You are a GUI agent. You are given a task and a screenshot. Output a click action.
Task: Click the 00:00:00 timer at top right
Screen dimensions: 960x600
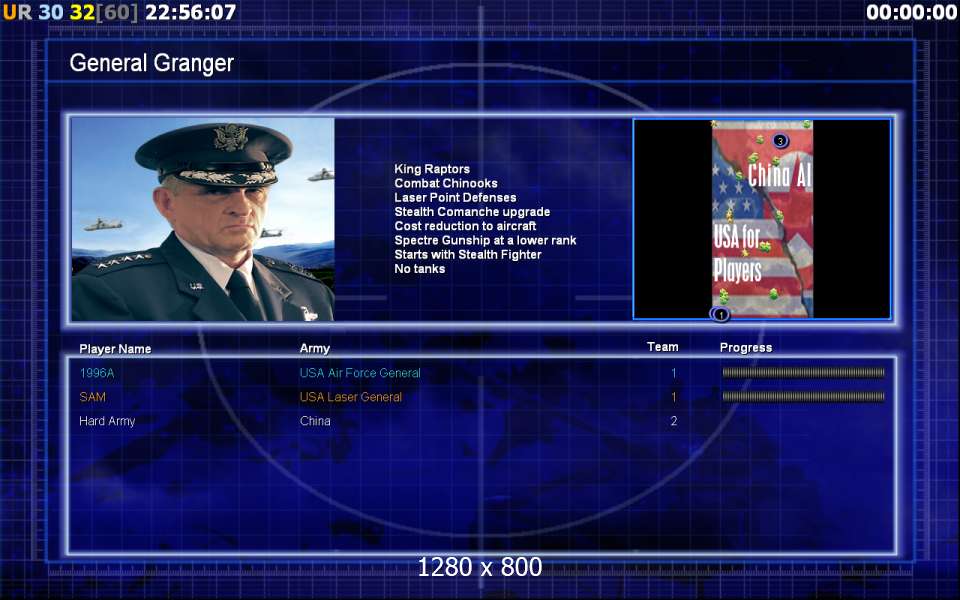912,12
